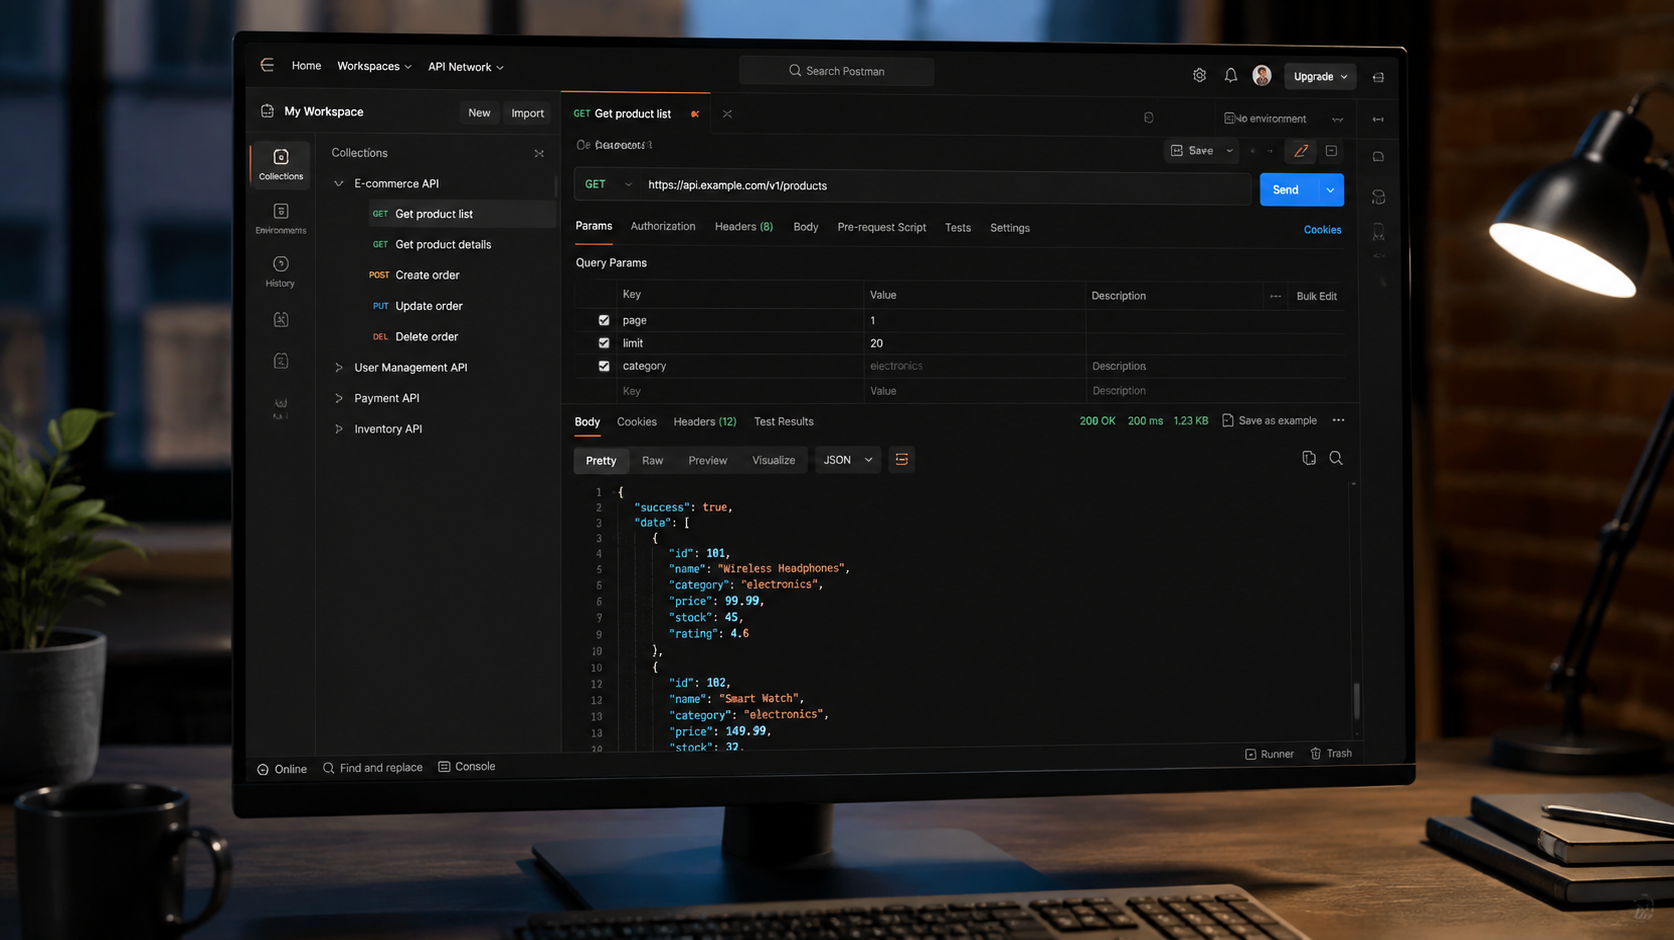The width and height of the screenshot is (1674, 940).
Task: Open the Runner from status bar
Action: [x=1269, y=754]
